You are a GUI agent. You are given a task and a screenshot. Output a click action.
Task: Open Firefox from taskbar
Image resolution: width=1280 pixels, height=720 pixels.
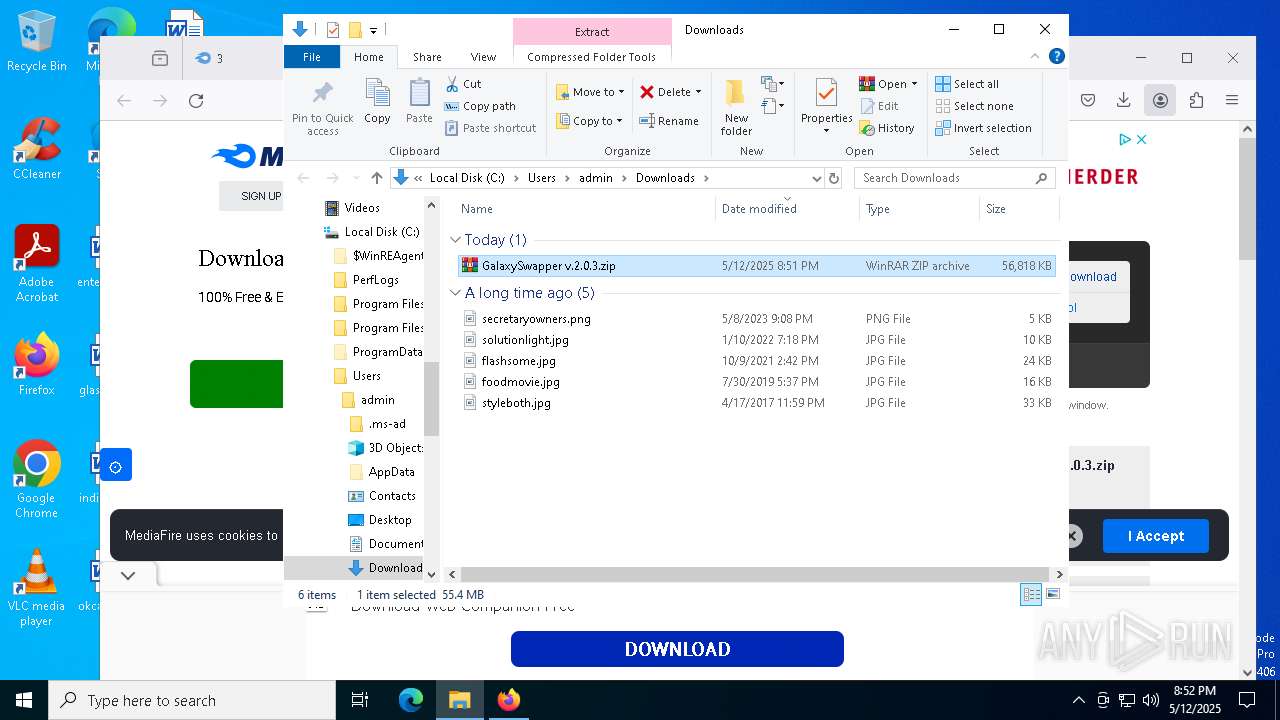click(508, 700)
